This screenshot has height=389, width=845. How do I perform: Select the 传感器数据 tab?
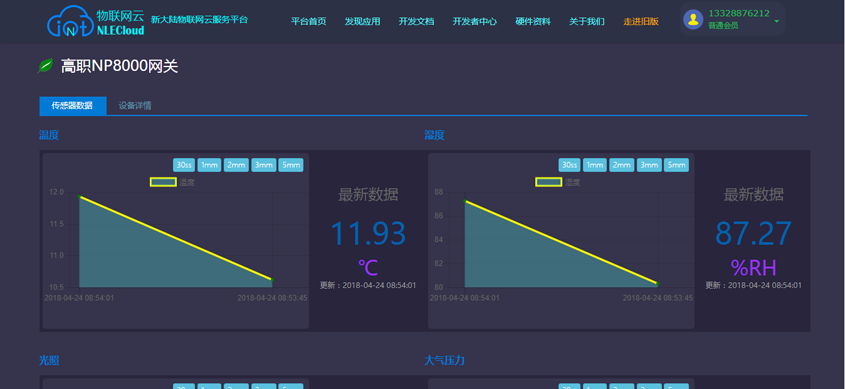(72, 106)
